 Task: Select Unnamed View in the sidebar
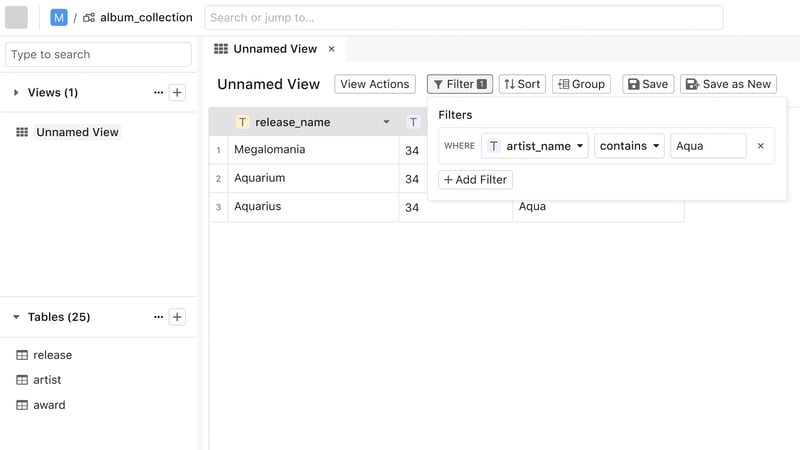pyautogui.click(x=77, y=132)
